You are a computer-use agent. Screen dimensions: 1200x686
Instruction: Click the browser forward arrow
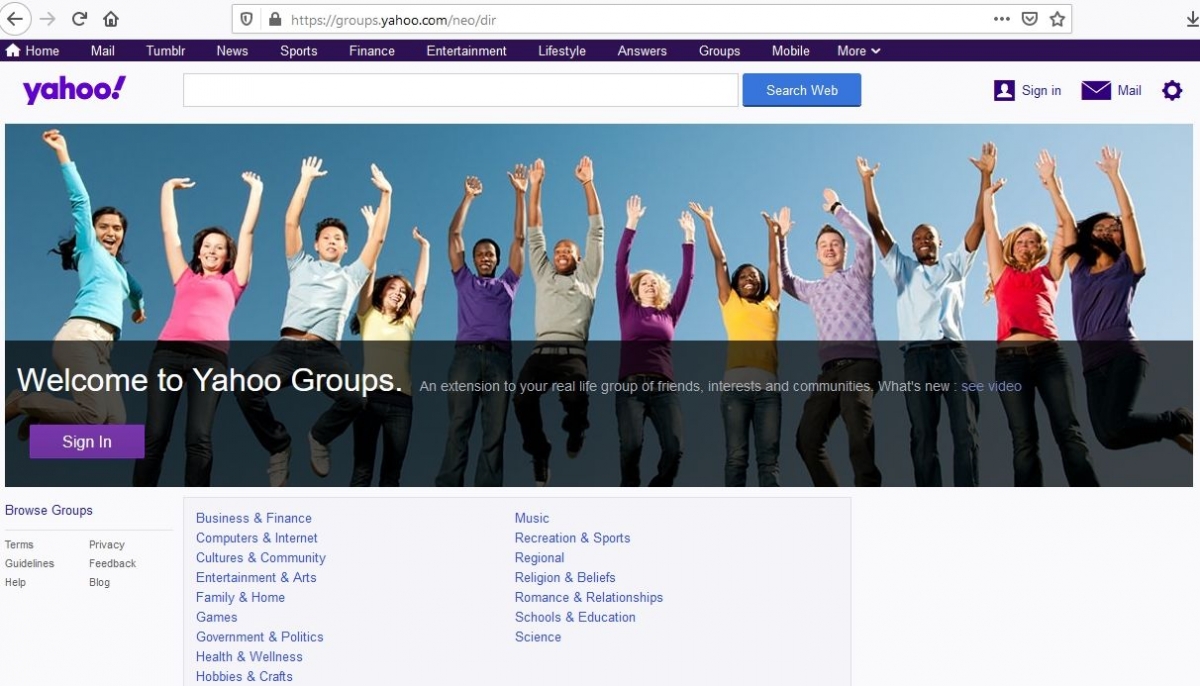point(47,19)
